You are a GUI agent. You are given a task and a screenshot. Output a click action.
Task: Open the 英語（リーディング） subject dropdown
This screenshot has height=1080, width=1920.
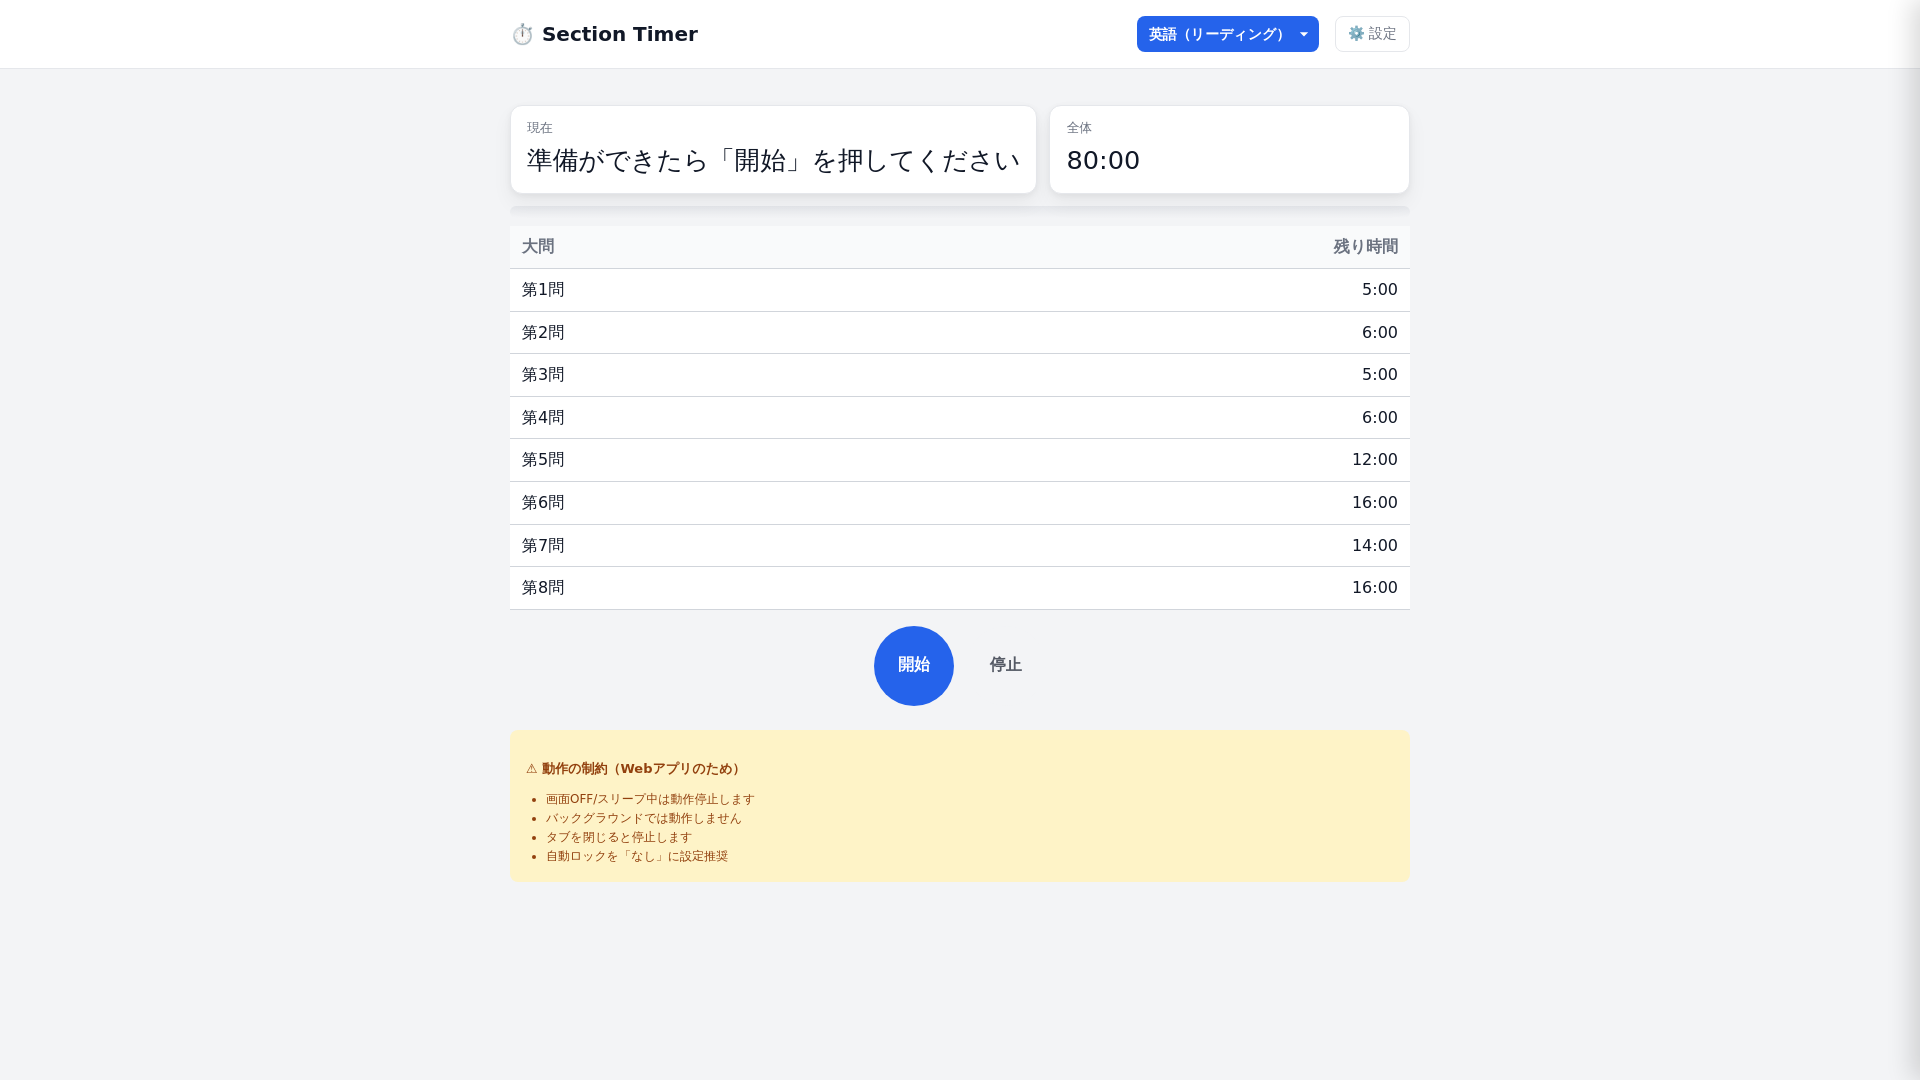point(1227,34)
